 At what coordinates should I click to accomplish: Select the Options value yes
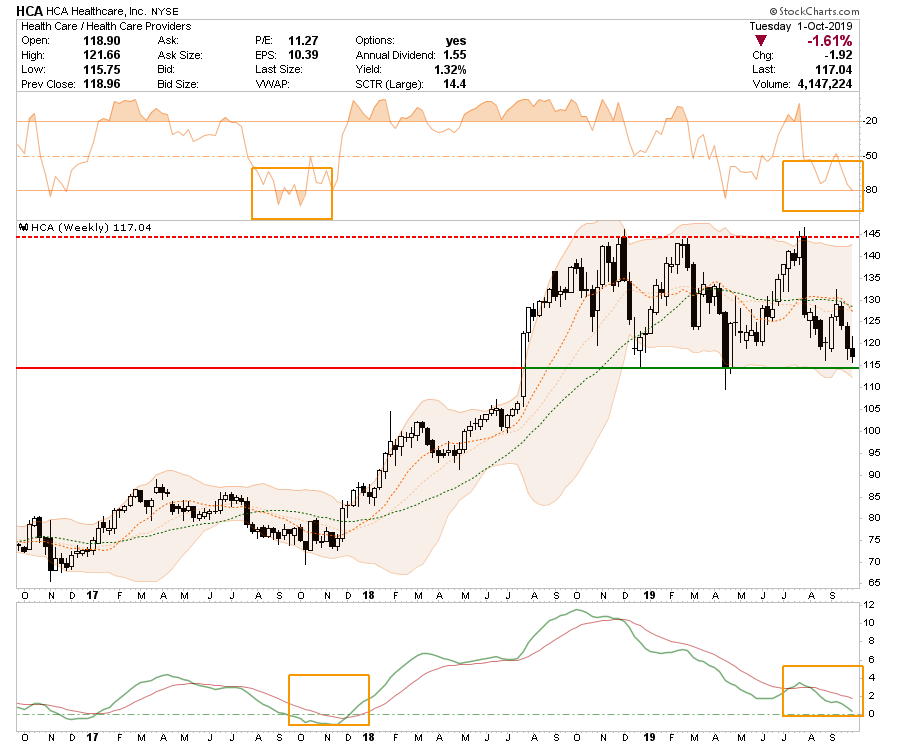coord(456,41)
